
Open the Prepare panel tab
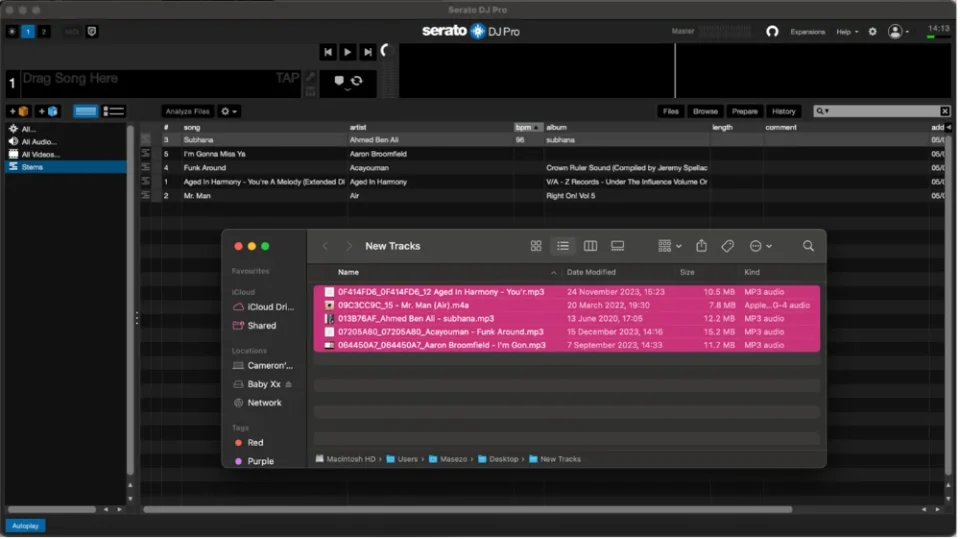click(746, 111)
